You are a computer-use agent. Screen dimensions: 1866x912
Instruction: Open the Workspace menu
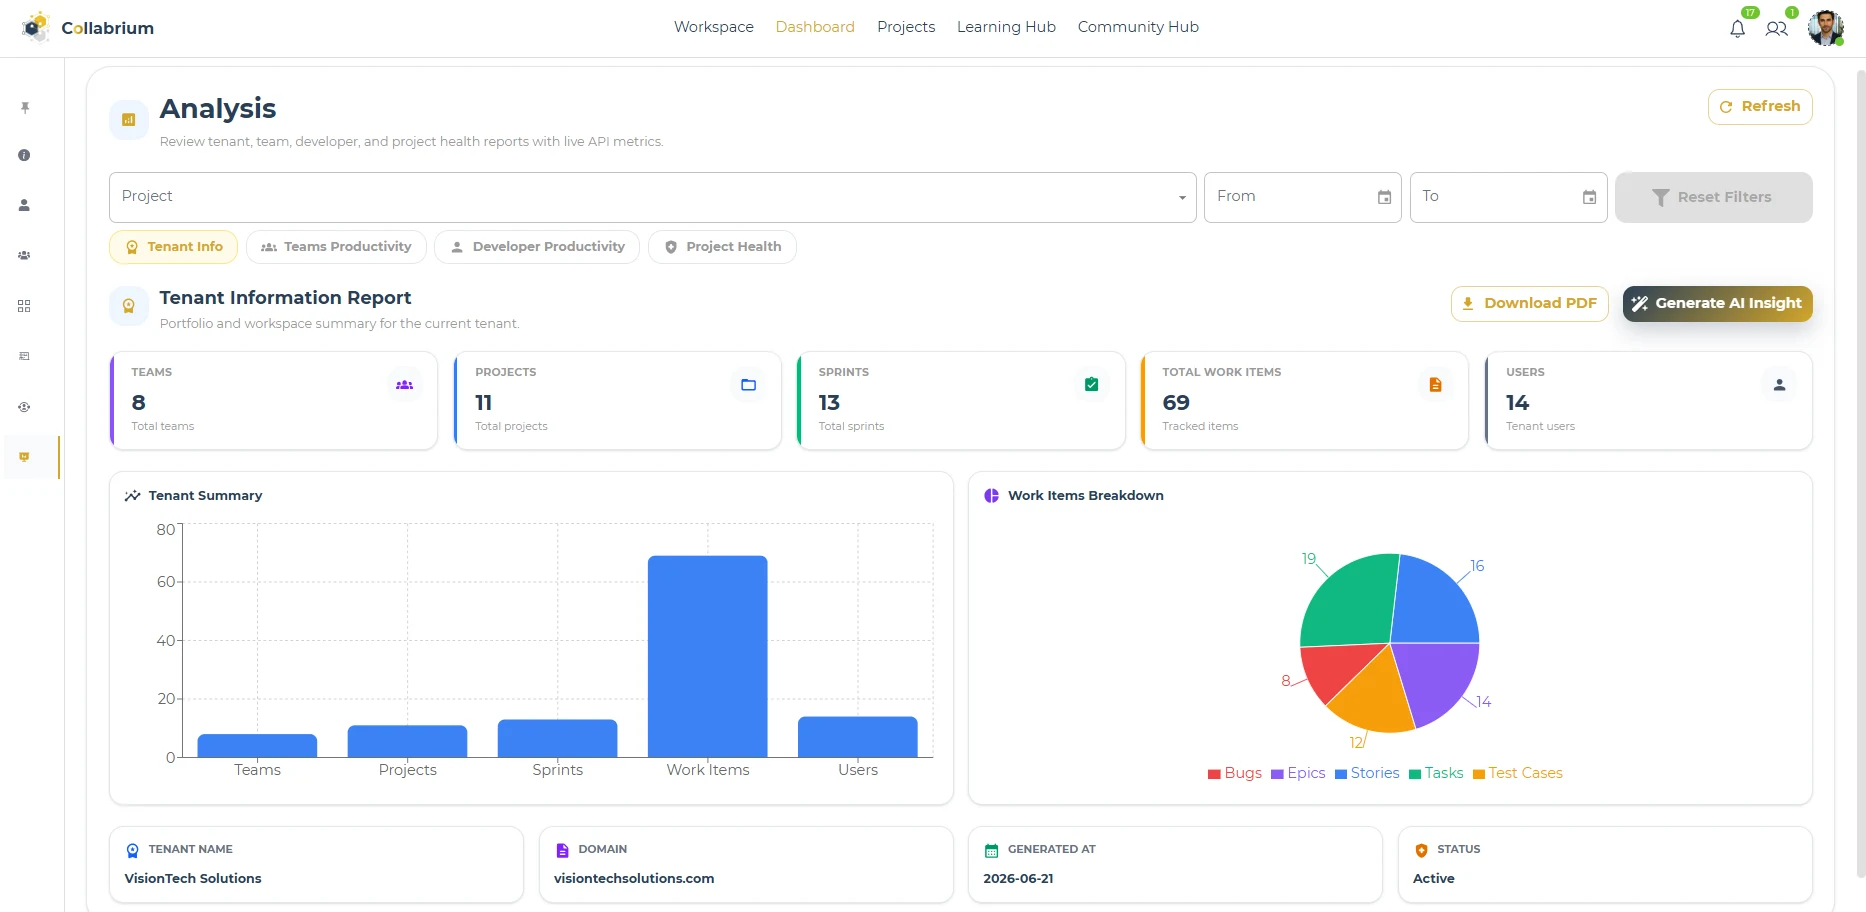tap(714, 27)
